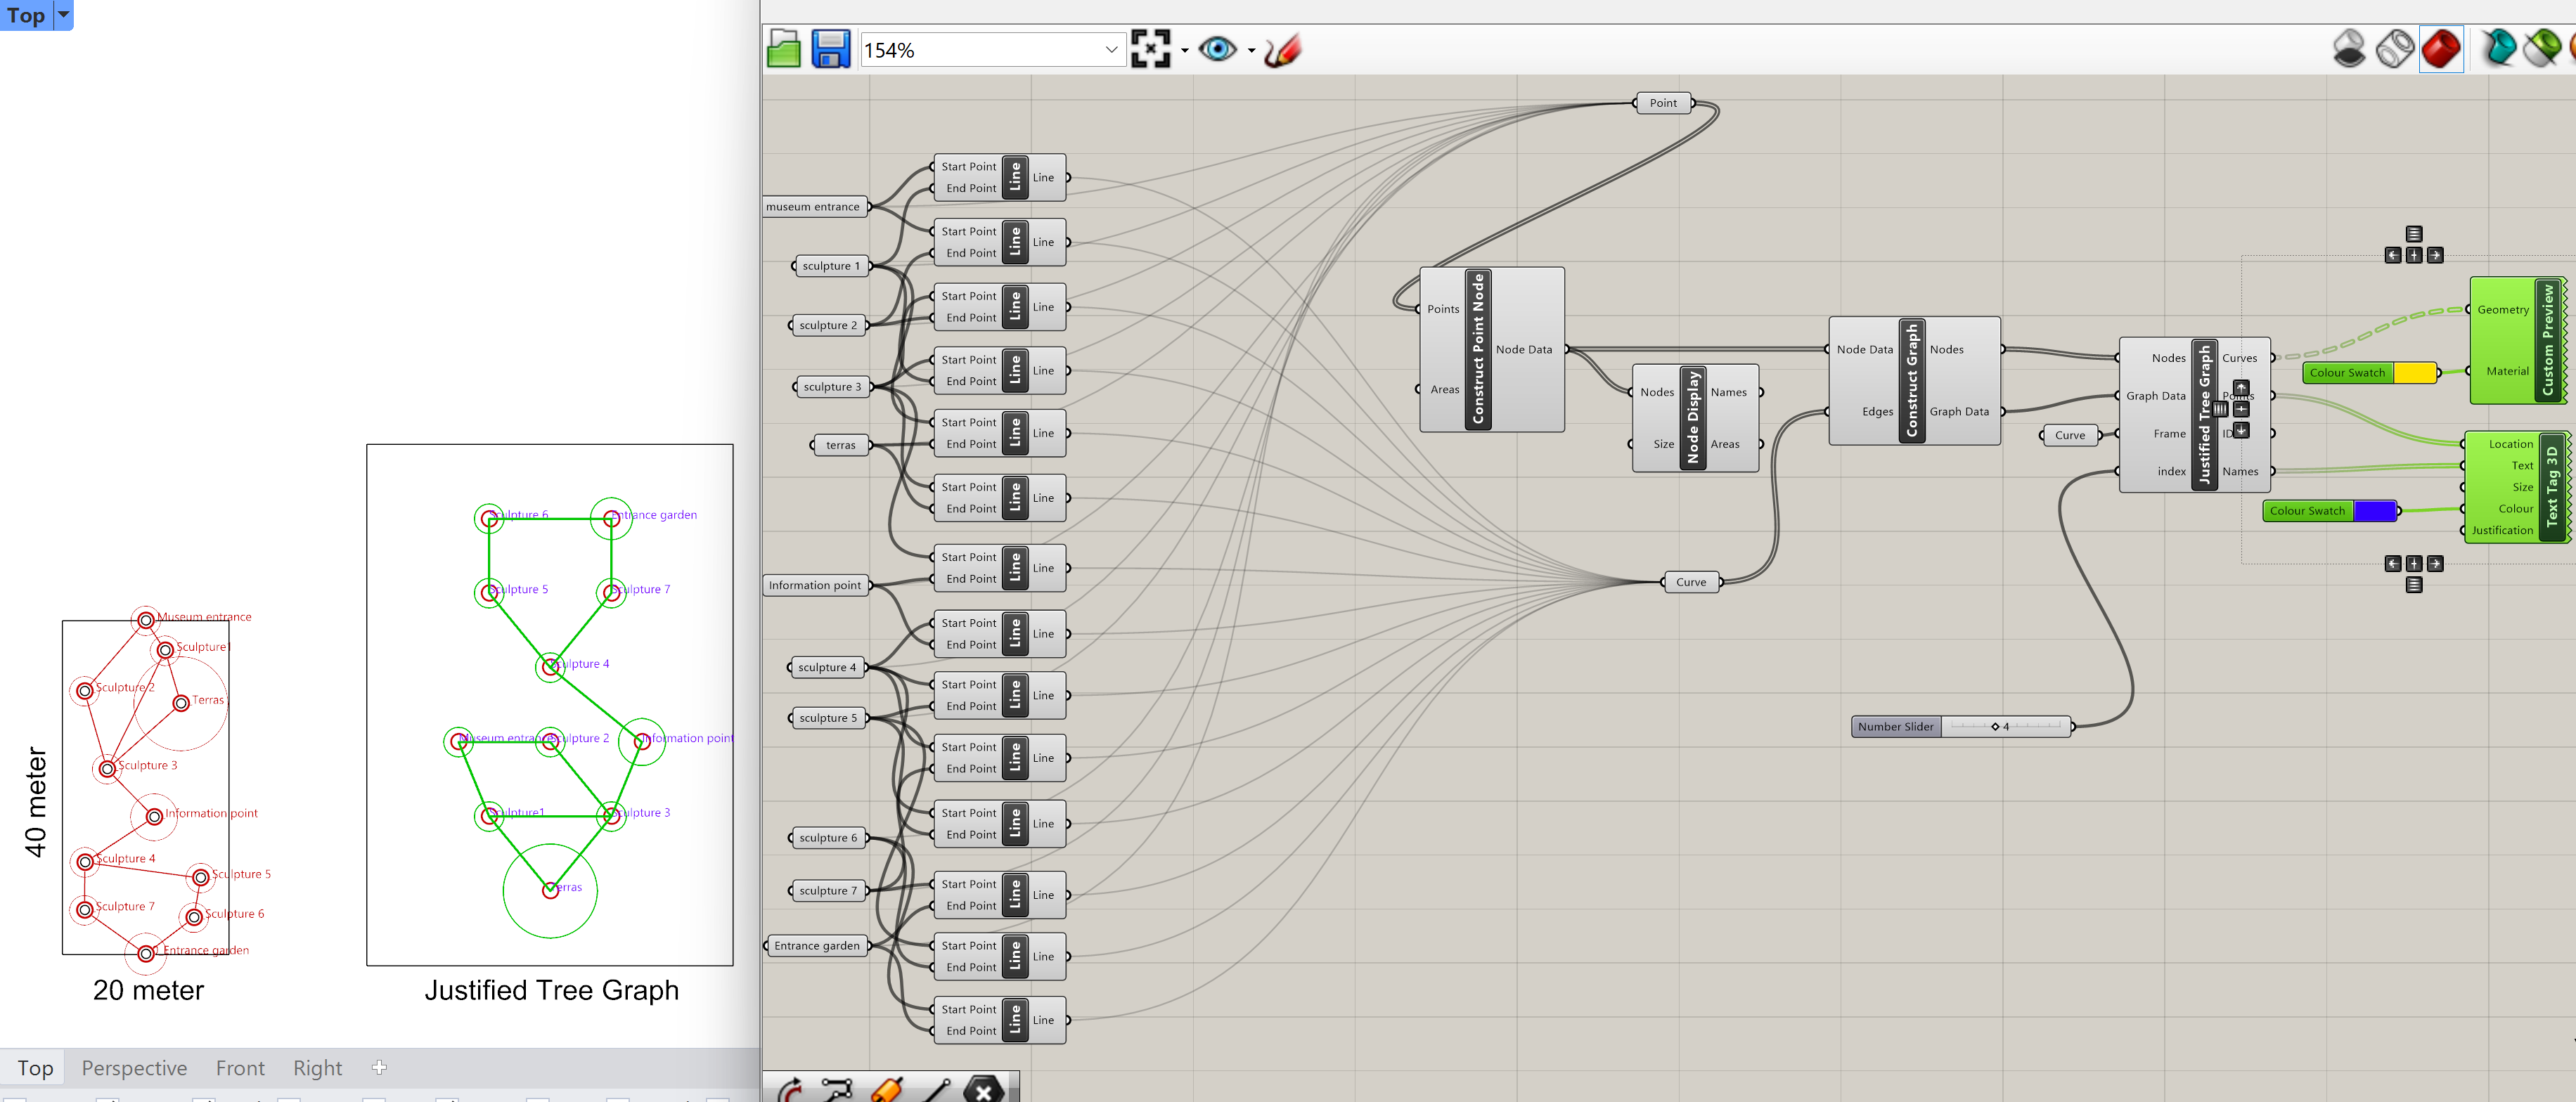2576x1102 pixels.
Task: Open the Top viewport title dropdown arrow
Action: click(x=63, y=14)
